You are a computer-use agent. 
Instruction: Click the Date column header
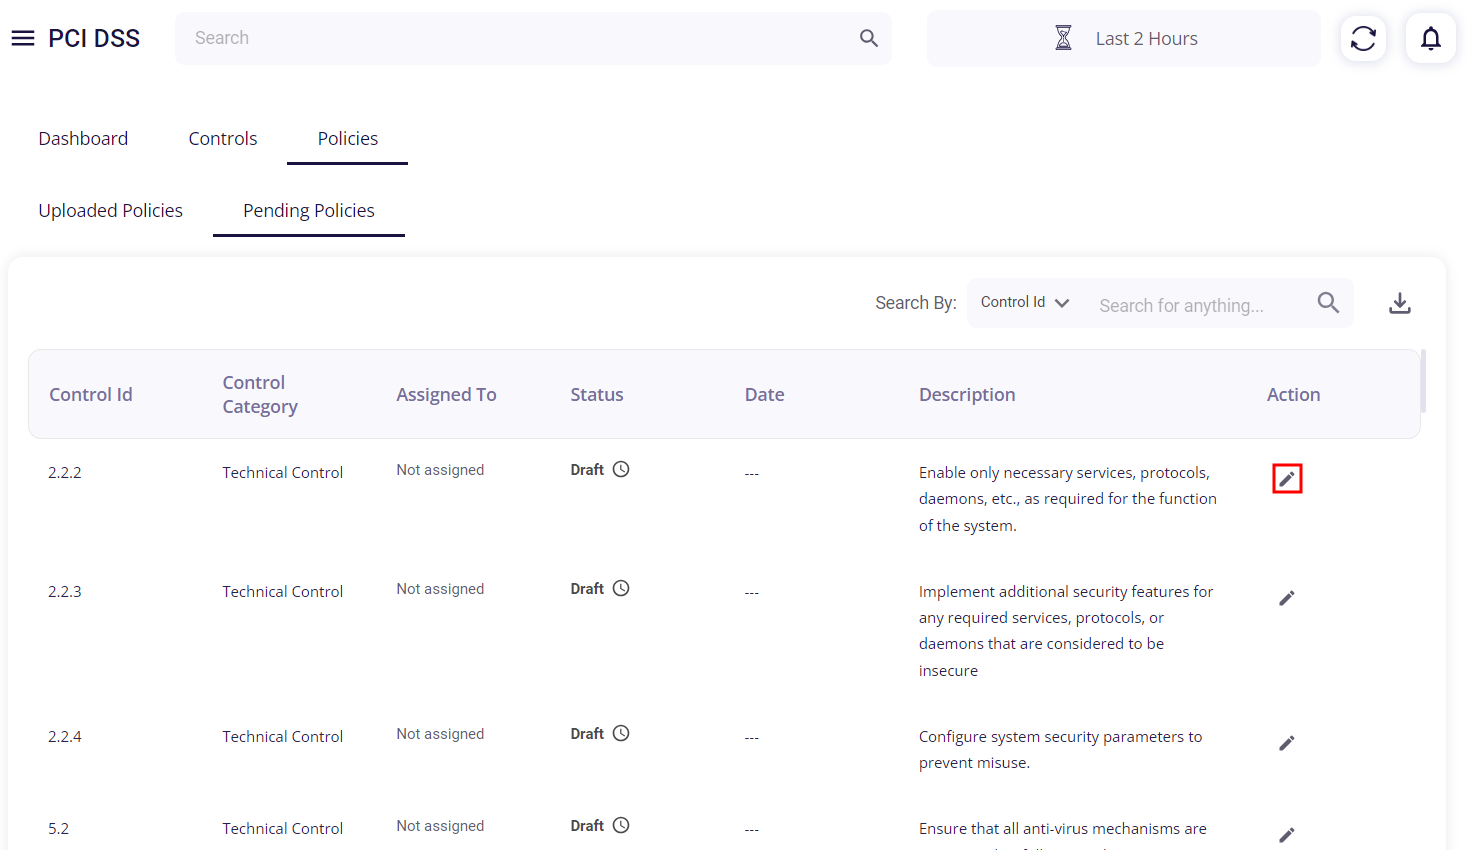click(764, 394)
